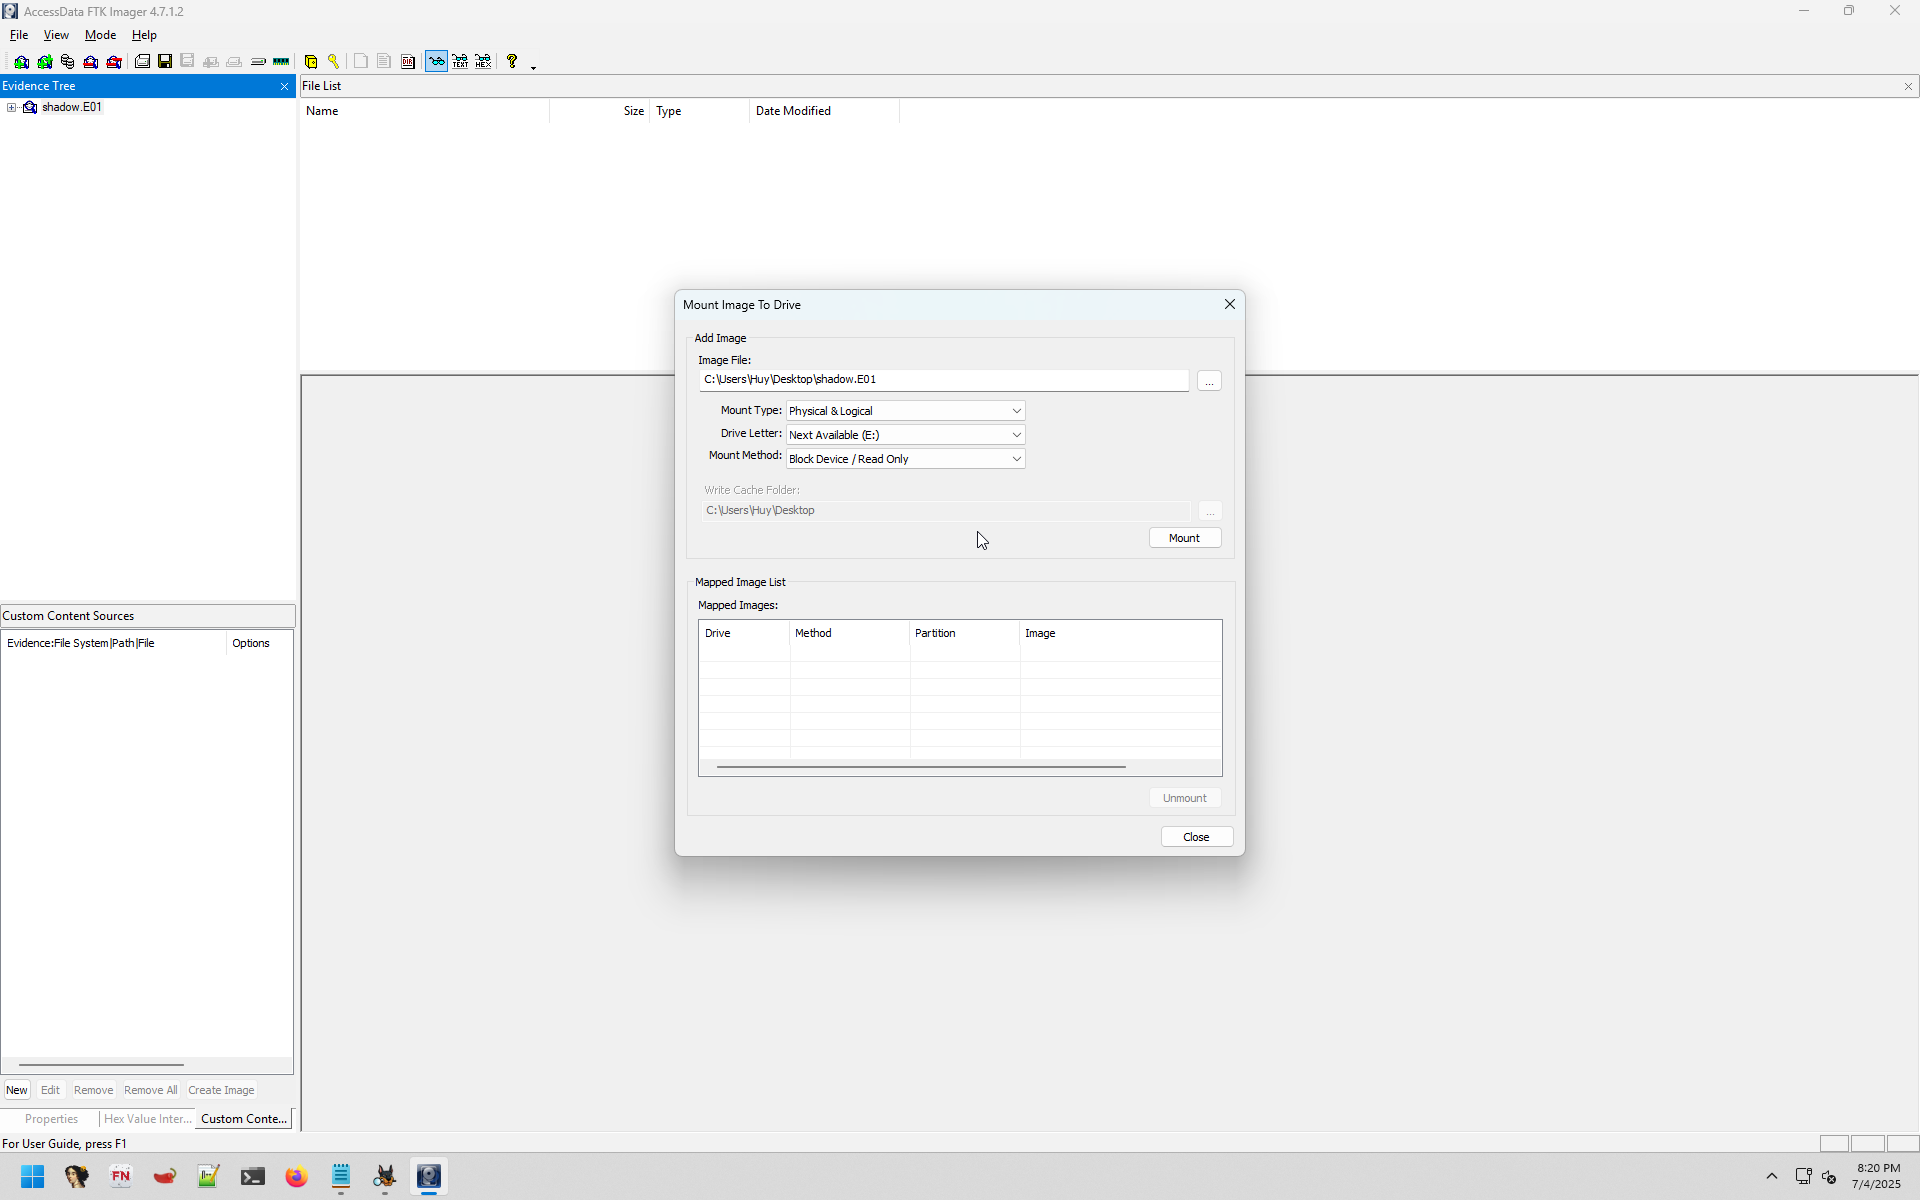Click the Capture Memory RAM chip icon

tap(281, 62)
